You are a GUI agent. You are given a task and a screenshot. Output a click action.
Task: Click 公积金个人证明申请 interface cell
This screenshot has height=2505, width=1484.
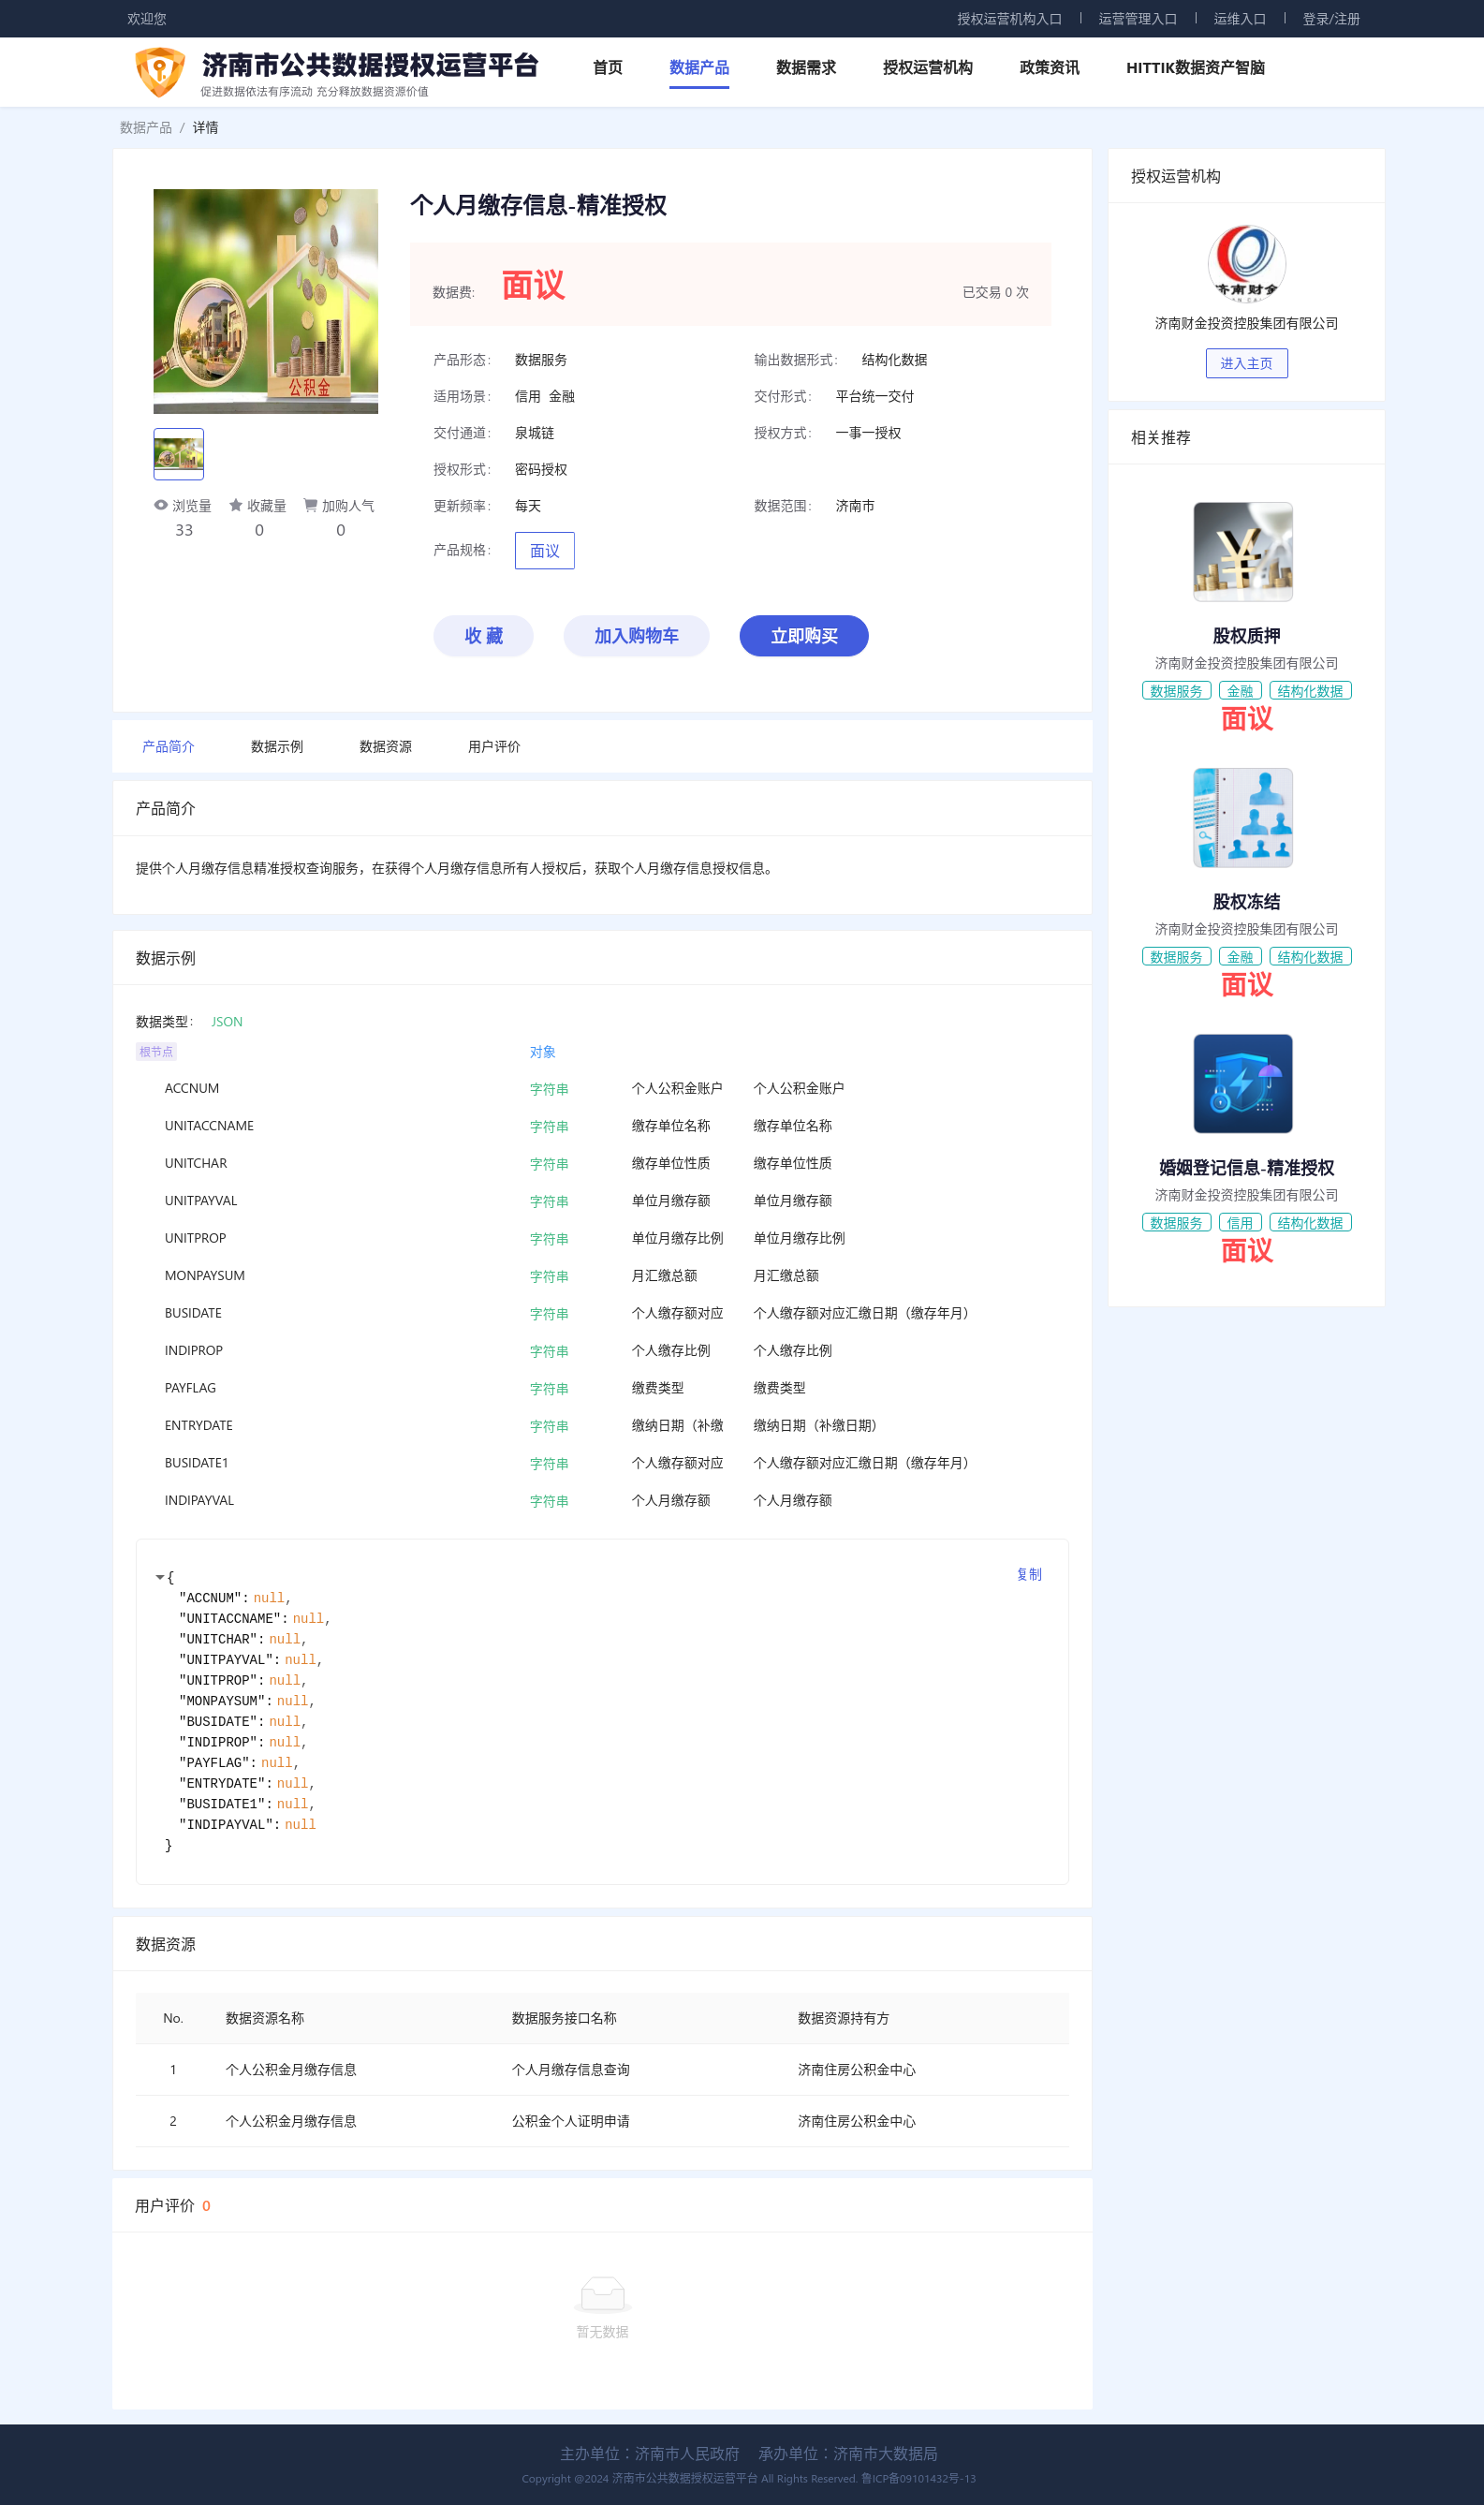(x=571, y=2121)
